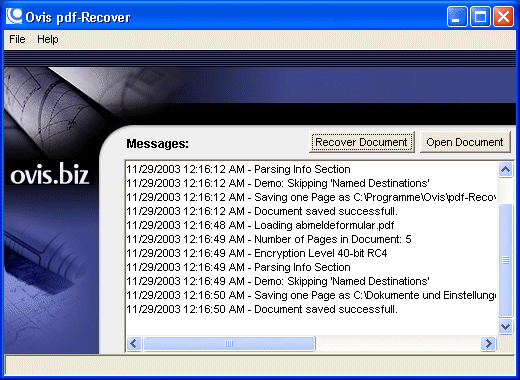
Task: Click the scroll left arrow in Messages
Action: pyautogui.click(x=134, y=343)
